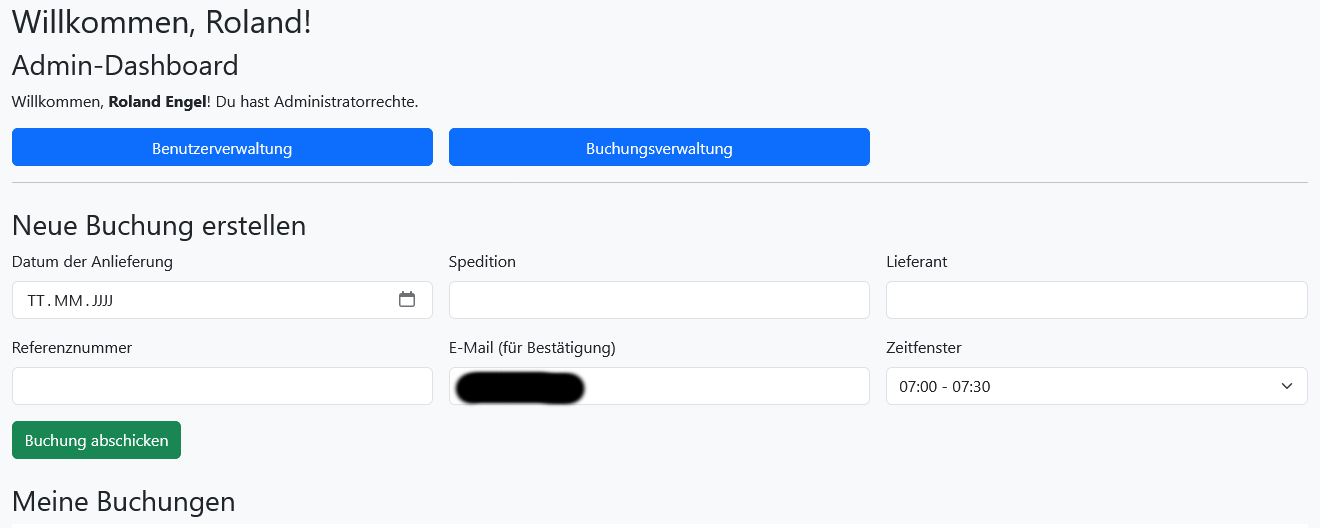This screenshot has width=1320, height=528.
Task: Click the 'Referenznummer' field label
Action: (72, 348)
